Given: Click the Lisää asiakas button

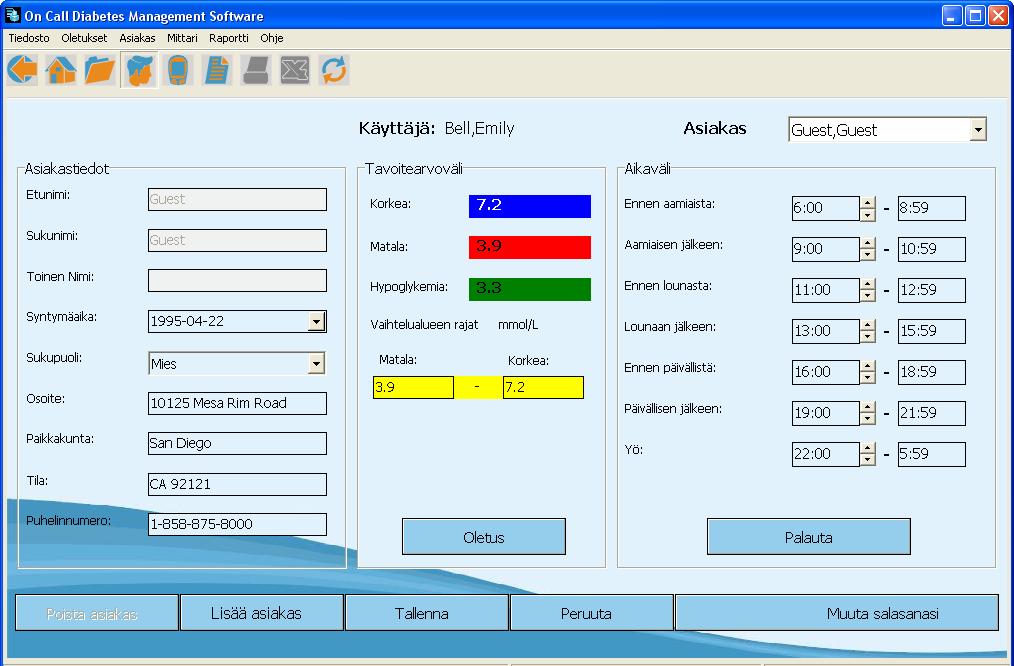Looking at the screenshot, I should 261,613.
